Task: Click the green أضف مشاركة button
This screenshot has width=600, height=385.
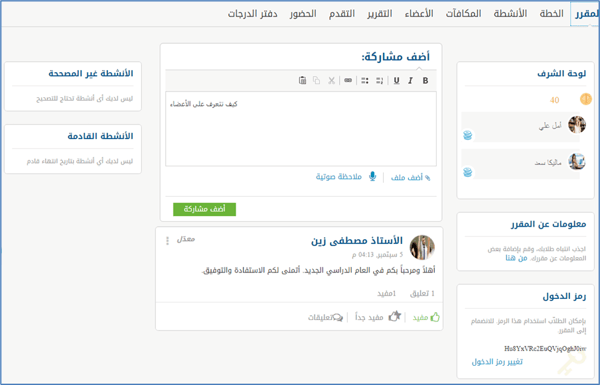Action: [204, 209]
